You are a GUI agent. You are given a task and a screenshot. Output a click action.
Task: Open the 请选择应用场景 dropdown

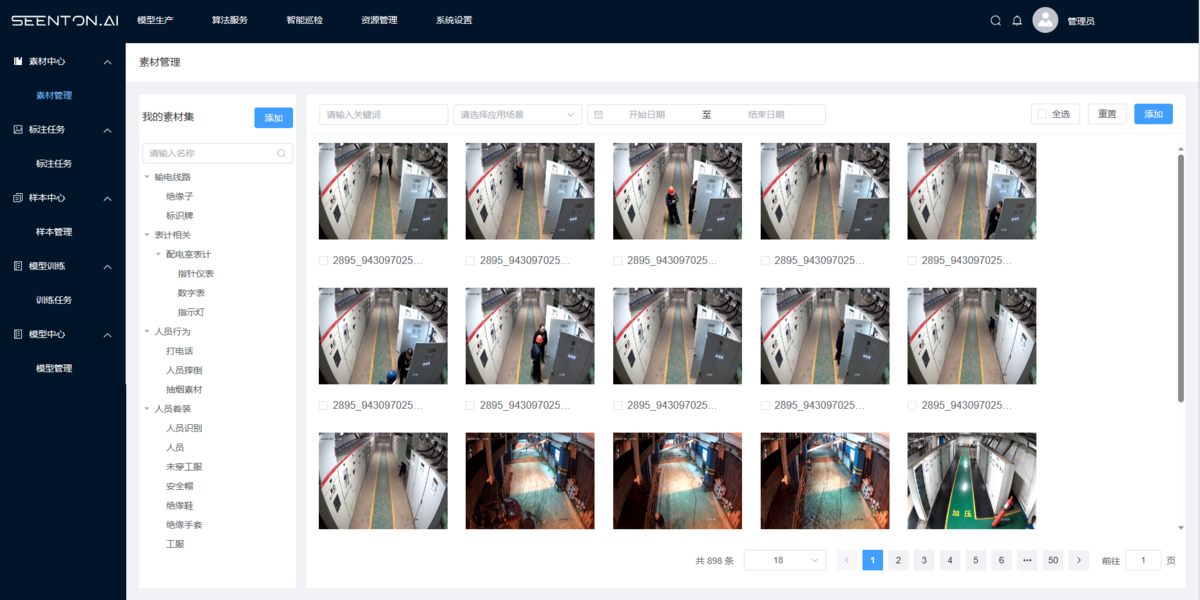[518, 114]
